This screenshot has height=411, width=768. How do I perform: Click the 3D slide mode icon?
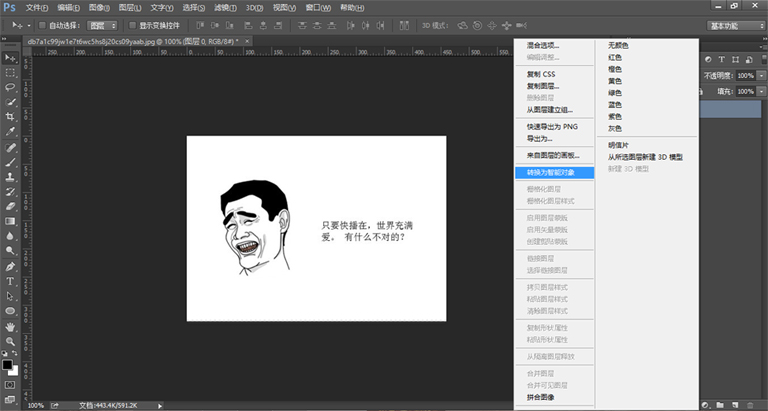coord(506,25)
